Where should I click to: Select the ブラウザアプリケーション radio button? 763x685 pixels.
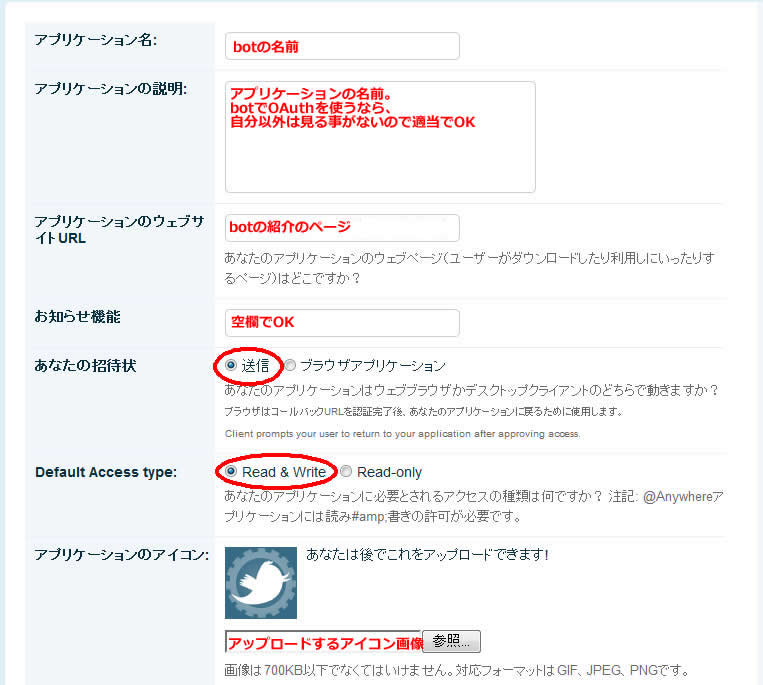tap(290, 365)
